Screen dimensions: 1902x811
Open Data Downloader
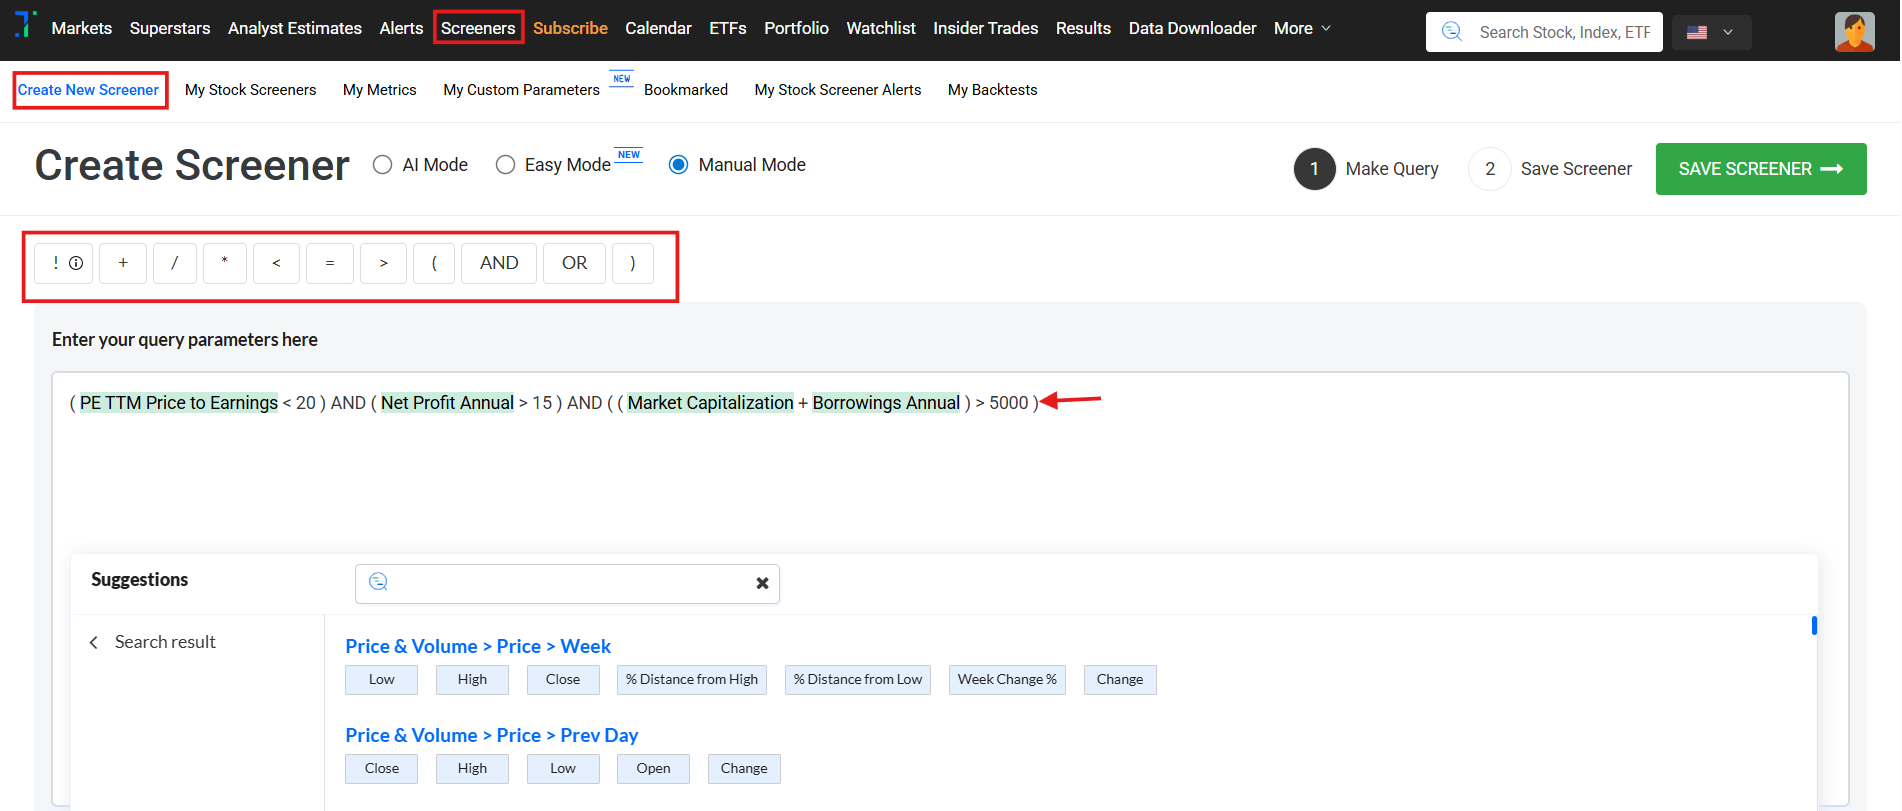tap(1192, 28)
